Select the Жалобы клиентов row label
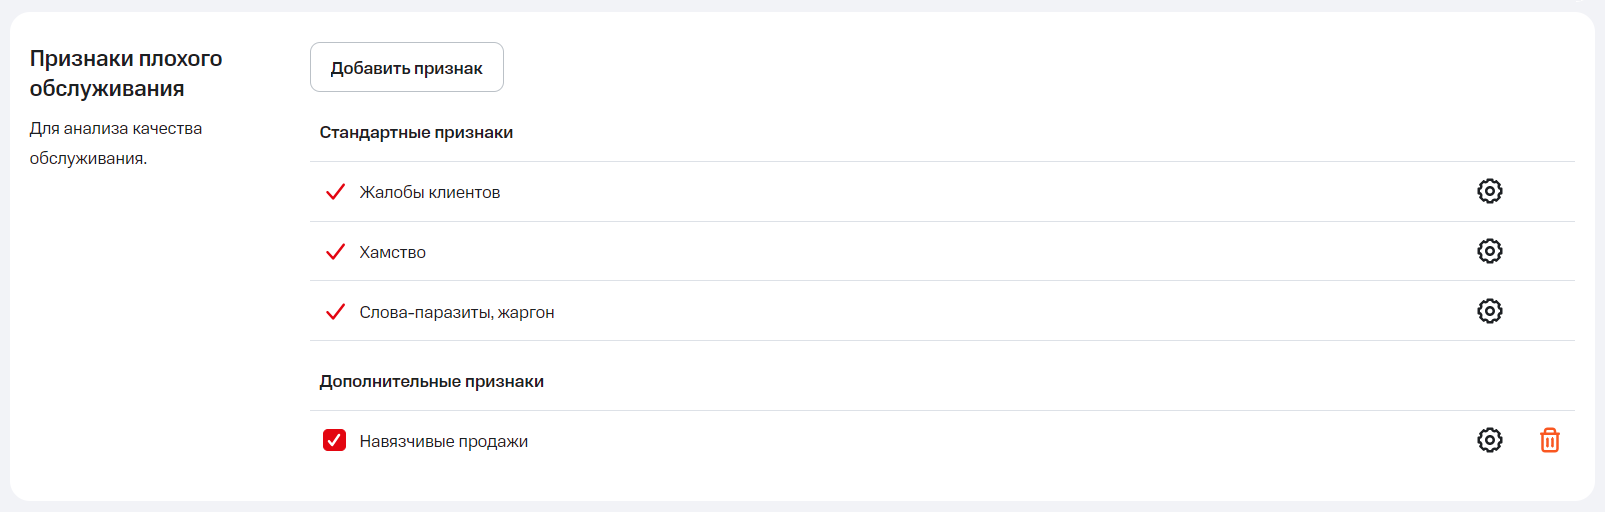1605x512 pixels. pos(430,192)
